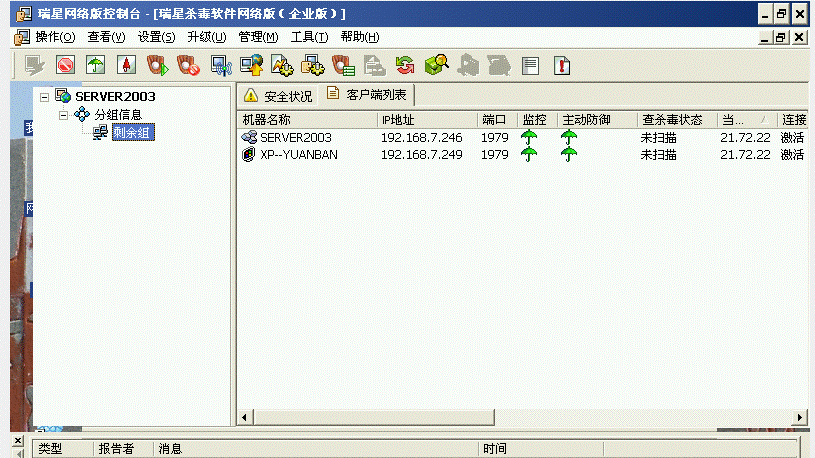The height and width of the screenshot is (458, 815).
Task: Click the second grayed-out folder-shaped icon
Action: pos(499,66)
